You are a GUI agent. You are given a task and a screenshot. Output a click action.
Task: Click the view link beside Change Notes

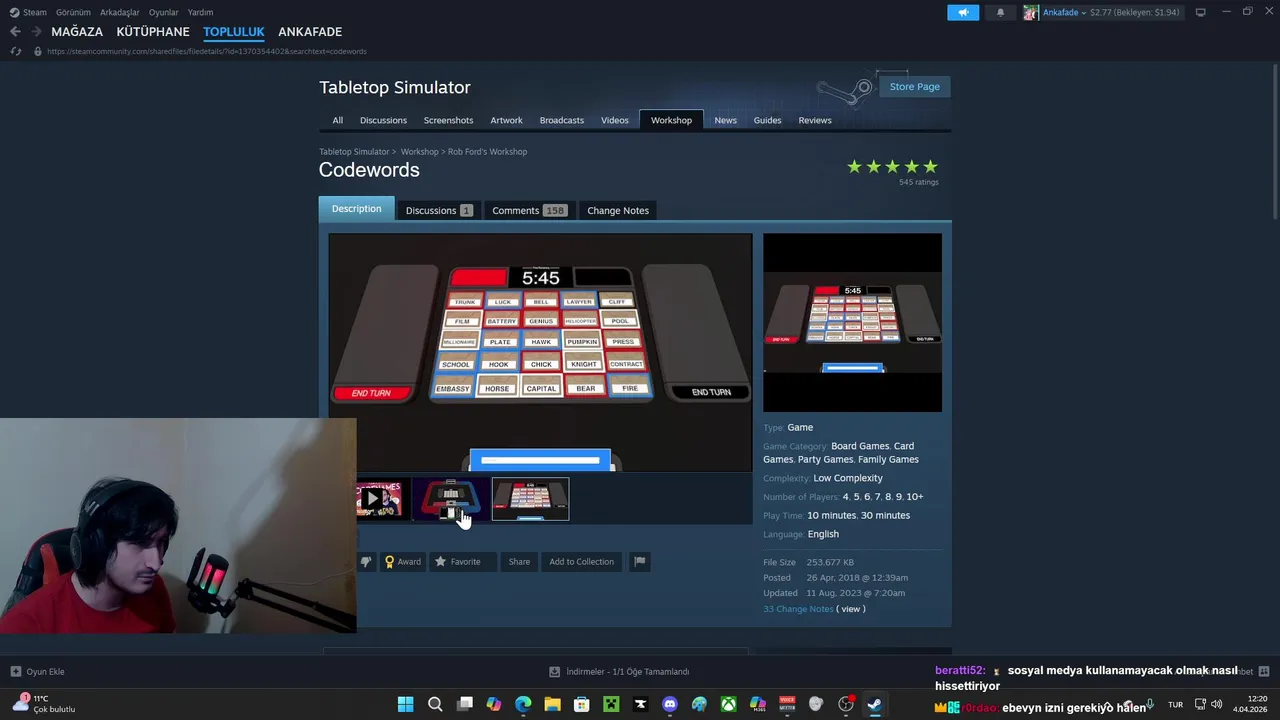coord(851,609)
